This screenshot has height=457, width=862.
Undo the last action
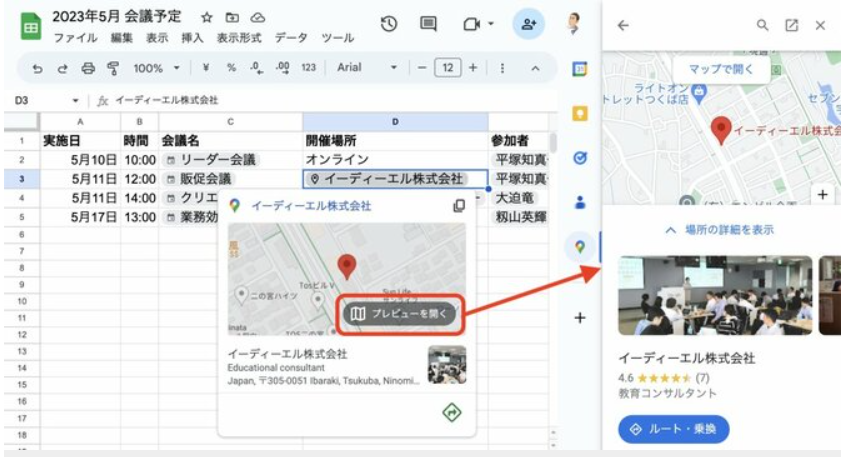(x=37, y=68)
